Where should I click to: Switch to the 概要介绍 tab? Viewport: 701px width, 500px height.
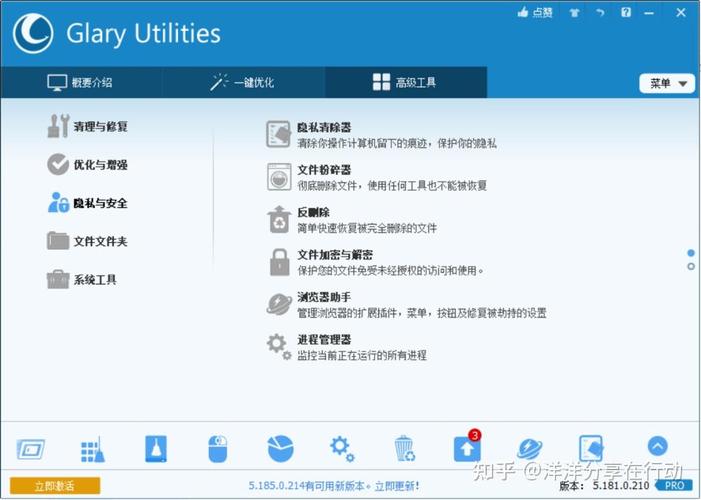(x=80, y=82)
